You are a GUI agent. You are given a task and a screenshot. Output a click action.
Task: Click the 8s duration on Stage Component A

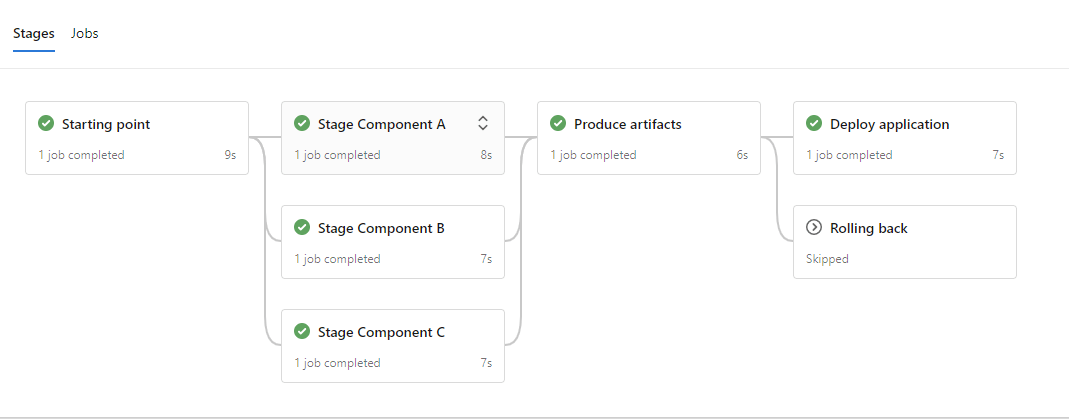[486, 155]
